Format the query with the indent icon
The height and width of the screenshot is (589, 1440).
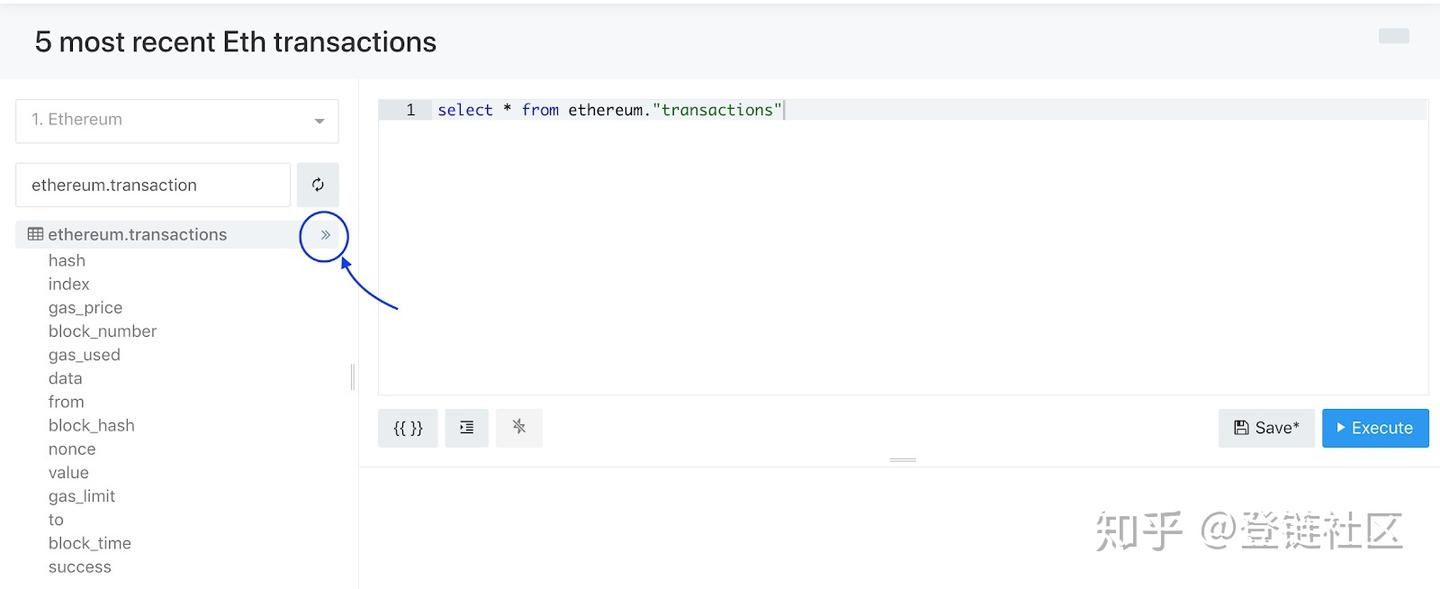pos(467,428)
